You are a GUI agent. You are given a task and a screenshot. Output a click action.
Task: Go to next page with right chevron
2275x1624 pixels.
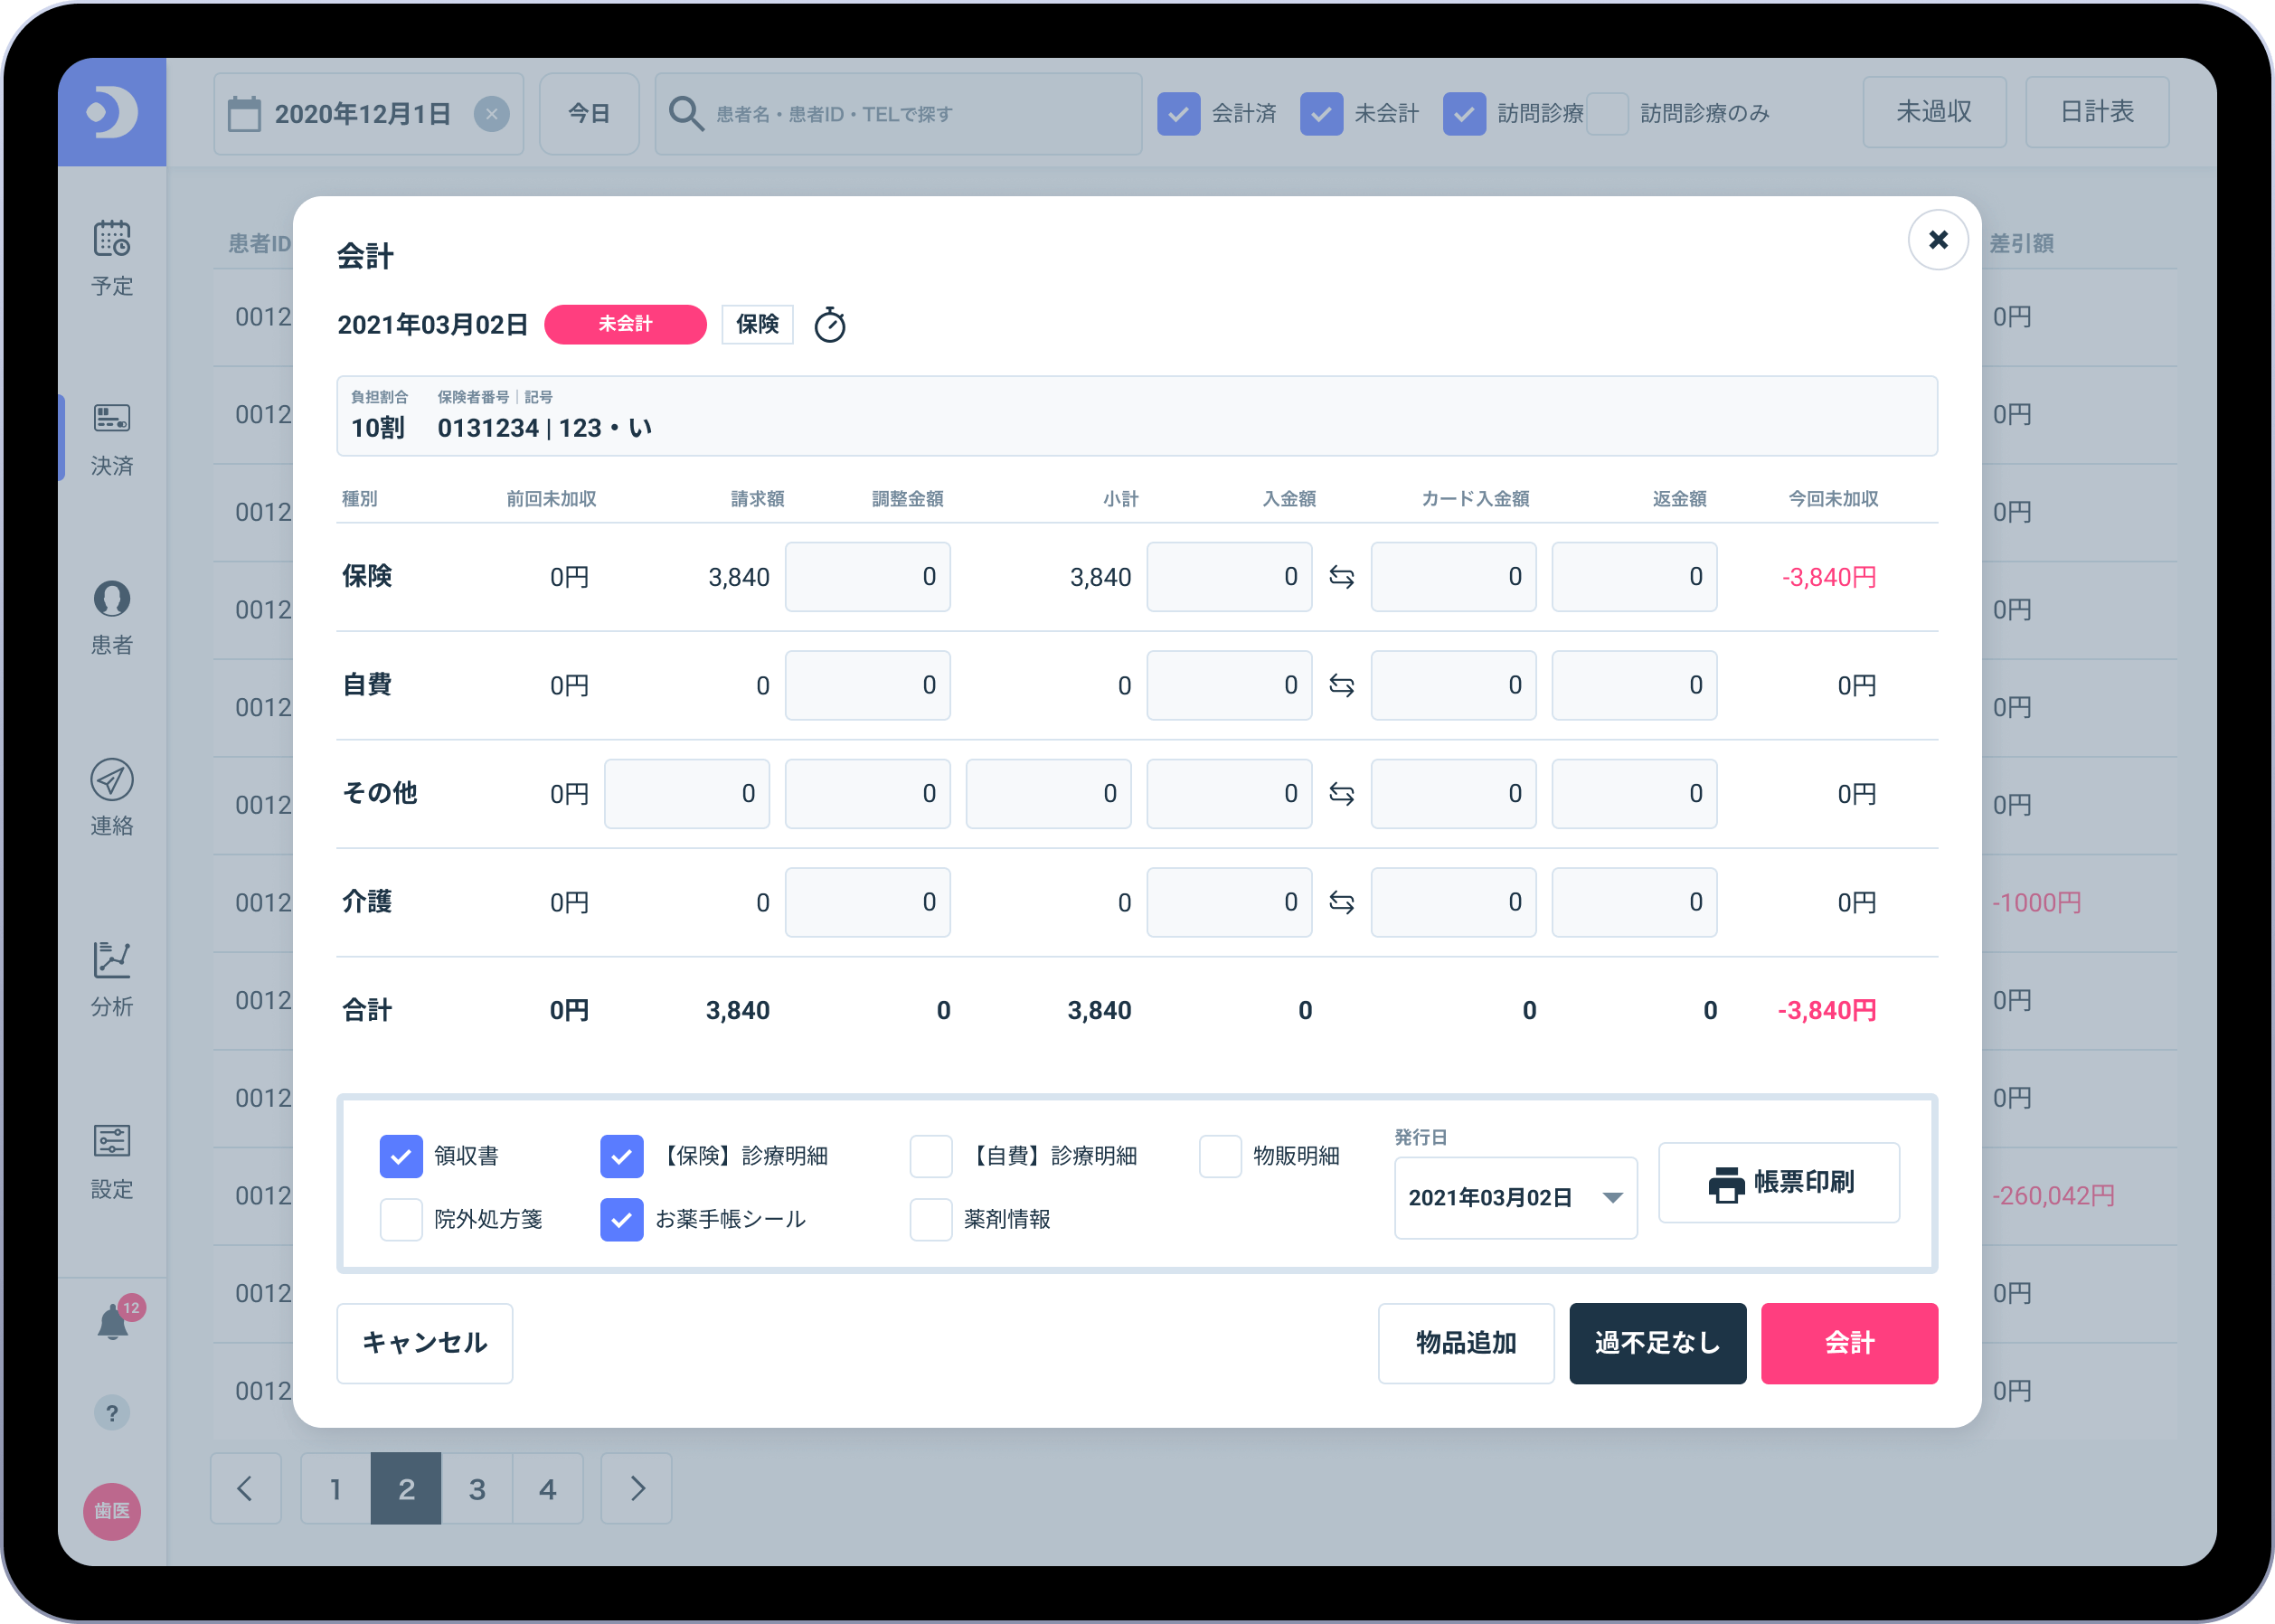coord(637,1488)
